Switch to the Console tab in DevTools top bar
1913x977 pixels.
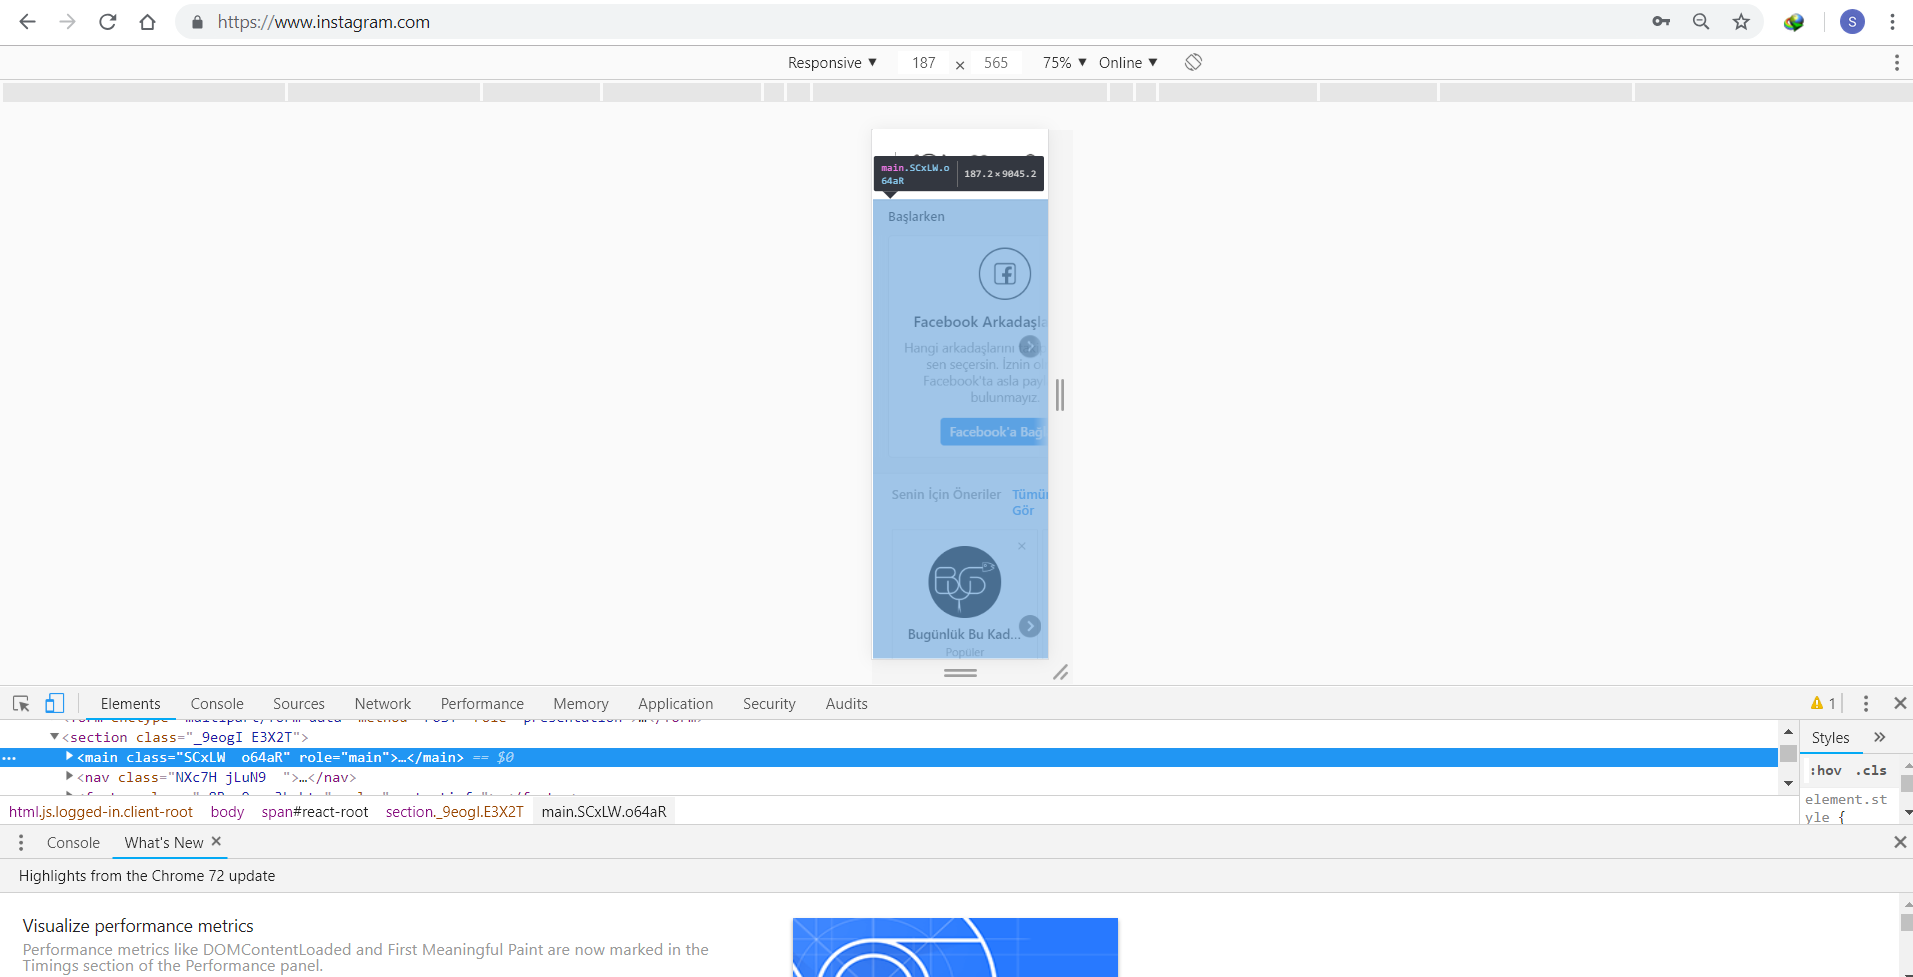pyautogui.click(x=217, y=704)
